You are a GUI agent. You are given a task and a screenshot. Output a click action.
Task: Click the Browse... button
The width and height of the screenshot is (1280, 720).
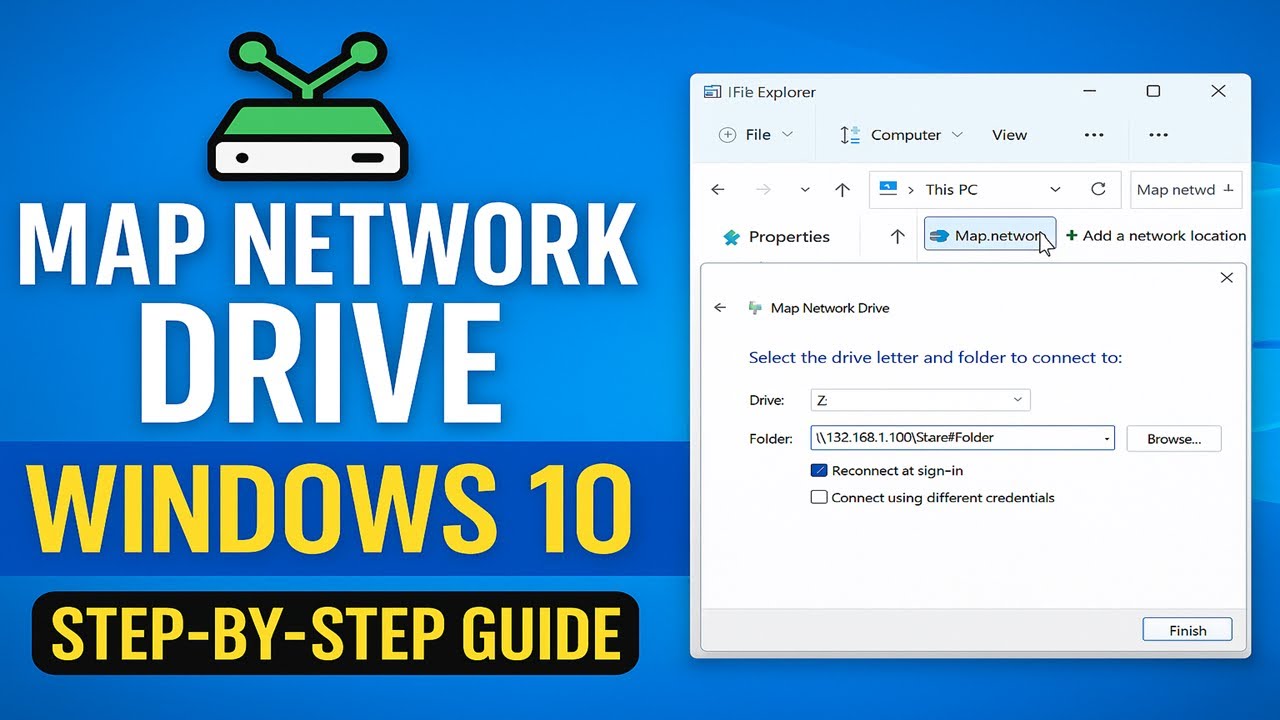[1174, 438]
